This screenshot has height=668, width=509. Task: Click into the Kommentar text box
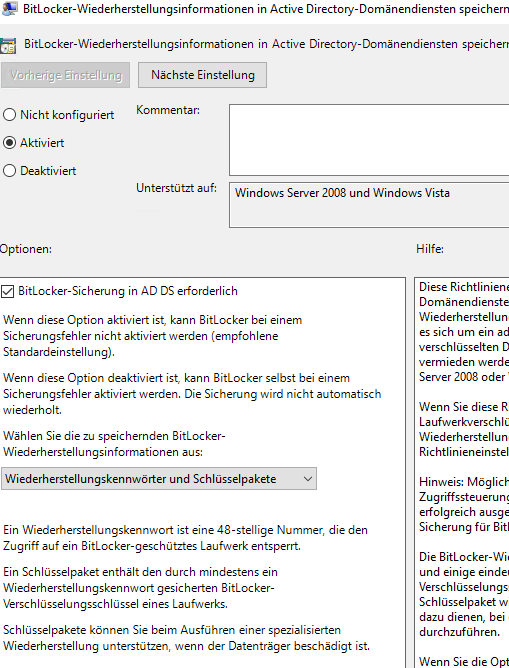[x=369, y=140]
